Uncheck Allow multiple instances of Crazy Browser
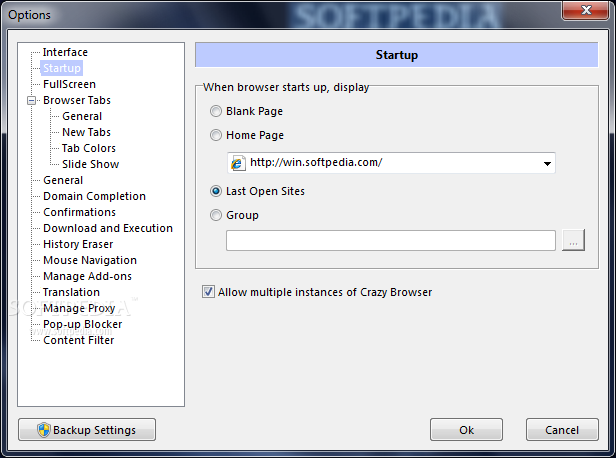 (x=208, y=292)
